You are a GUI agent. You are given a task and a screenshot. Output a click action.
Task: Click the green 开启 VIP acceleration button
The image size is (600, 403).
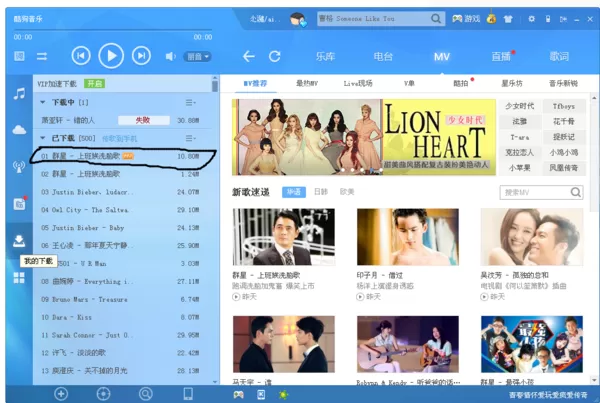[95, 83]
